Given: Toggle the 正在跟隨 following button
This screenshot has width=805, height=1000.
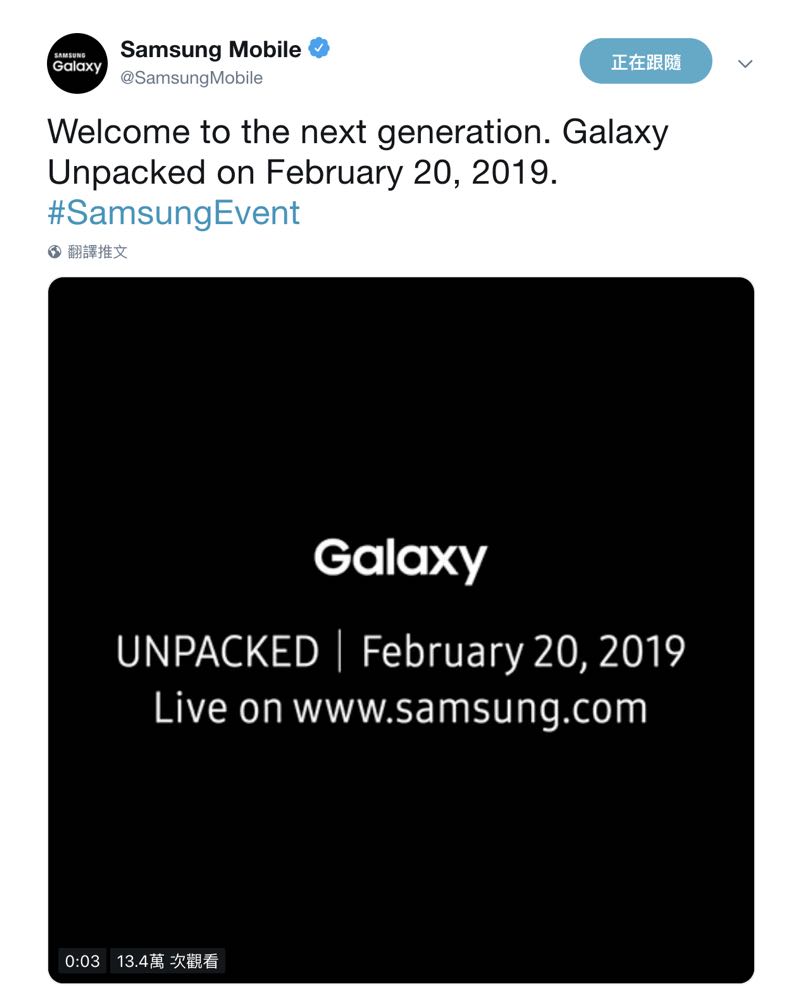Looking at the screenshot, I should (646, 62).
